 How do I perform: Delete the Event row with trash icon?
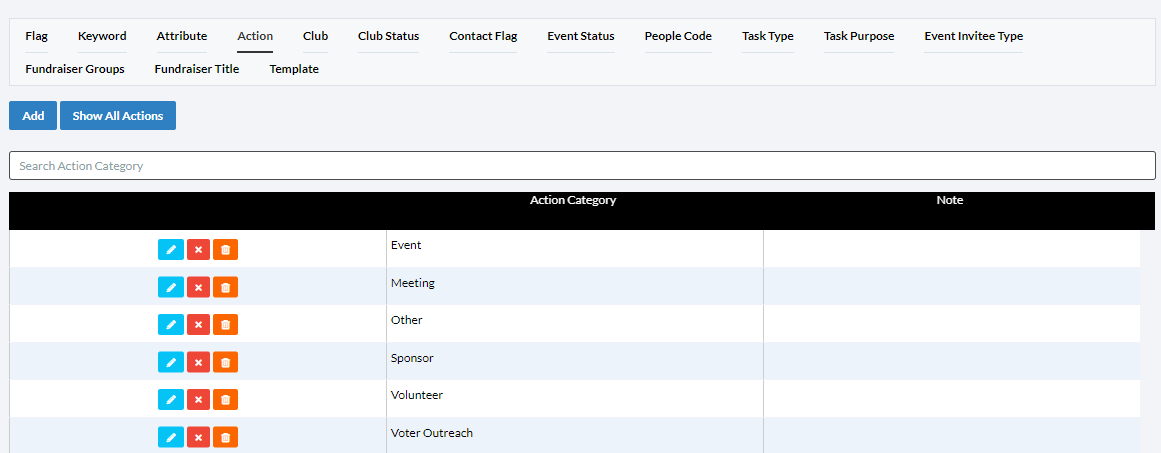coord(225,249)
